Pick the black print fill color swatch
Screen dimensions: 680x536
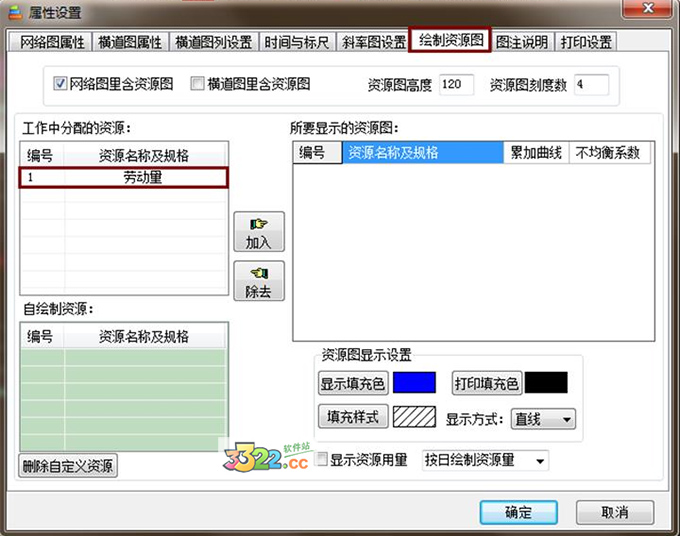[x=546, y=382]
